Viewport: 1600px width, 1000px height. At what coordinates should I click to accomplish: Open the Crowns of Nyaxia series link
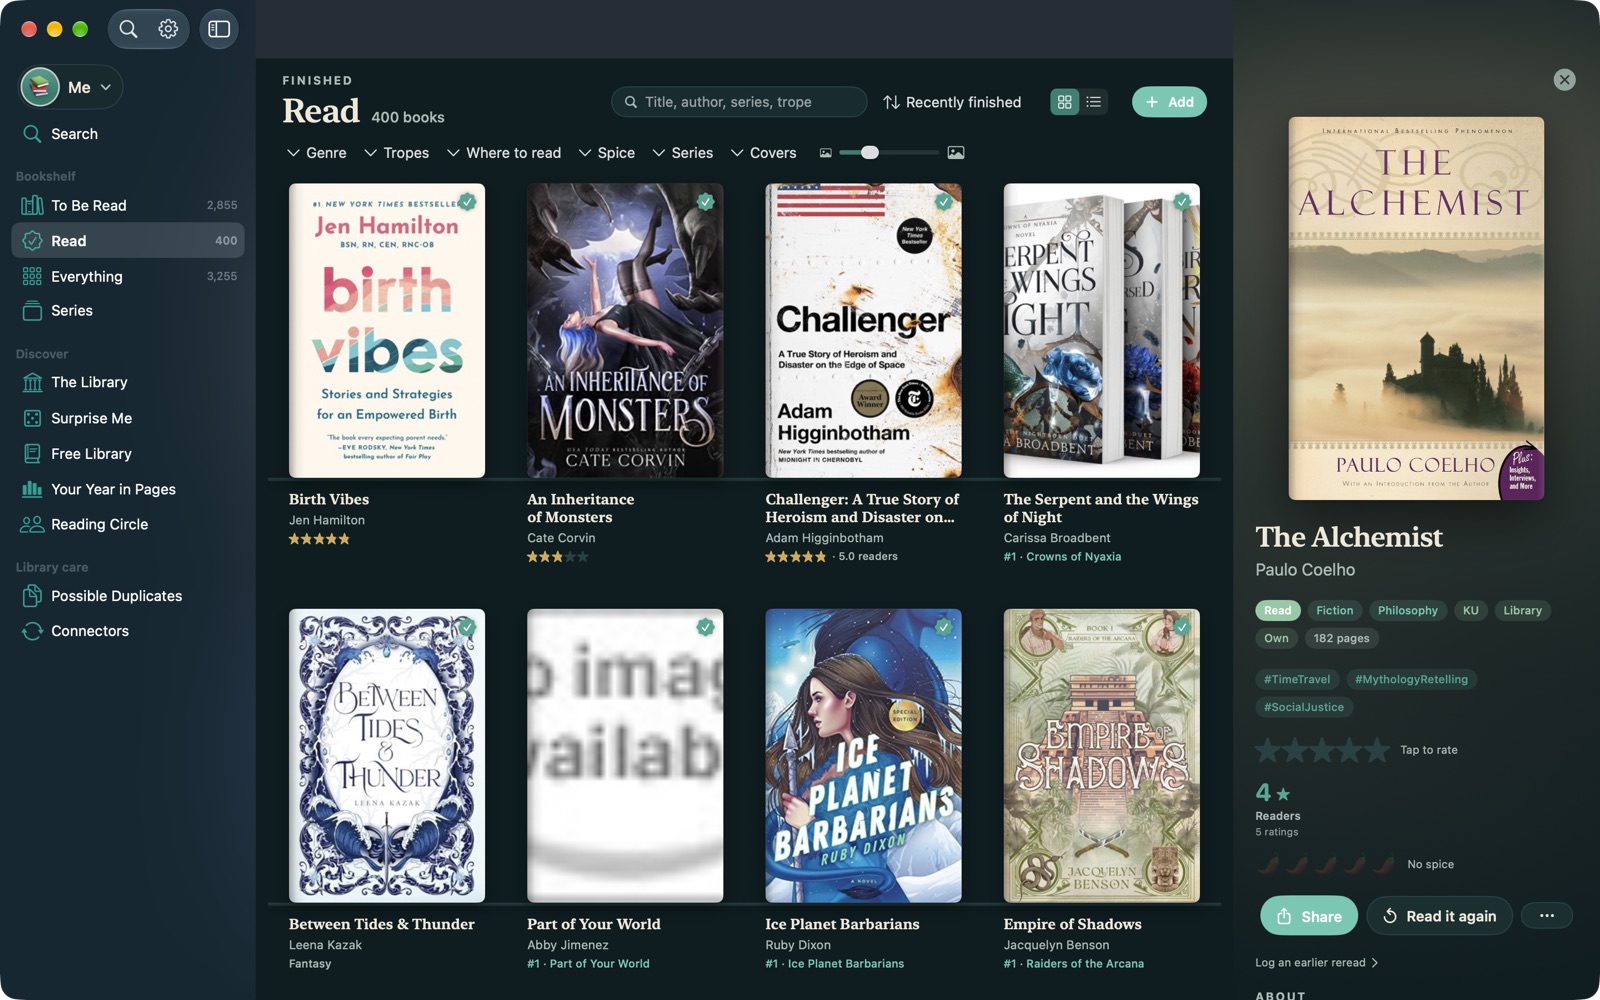click(x=1062, y=557)
